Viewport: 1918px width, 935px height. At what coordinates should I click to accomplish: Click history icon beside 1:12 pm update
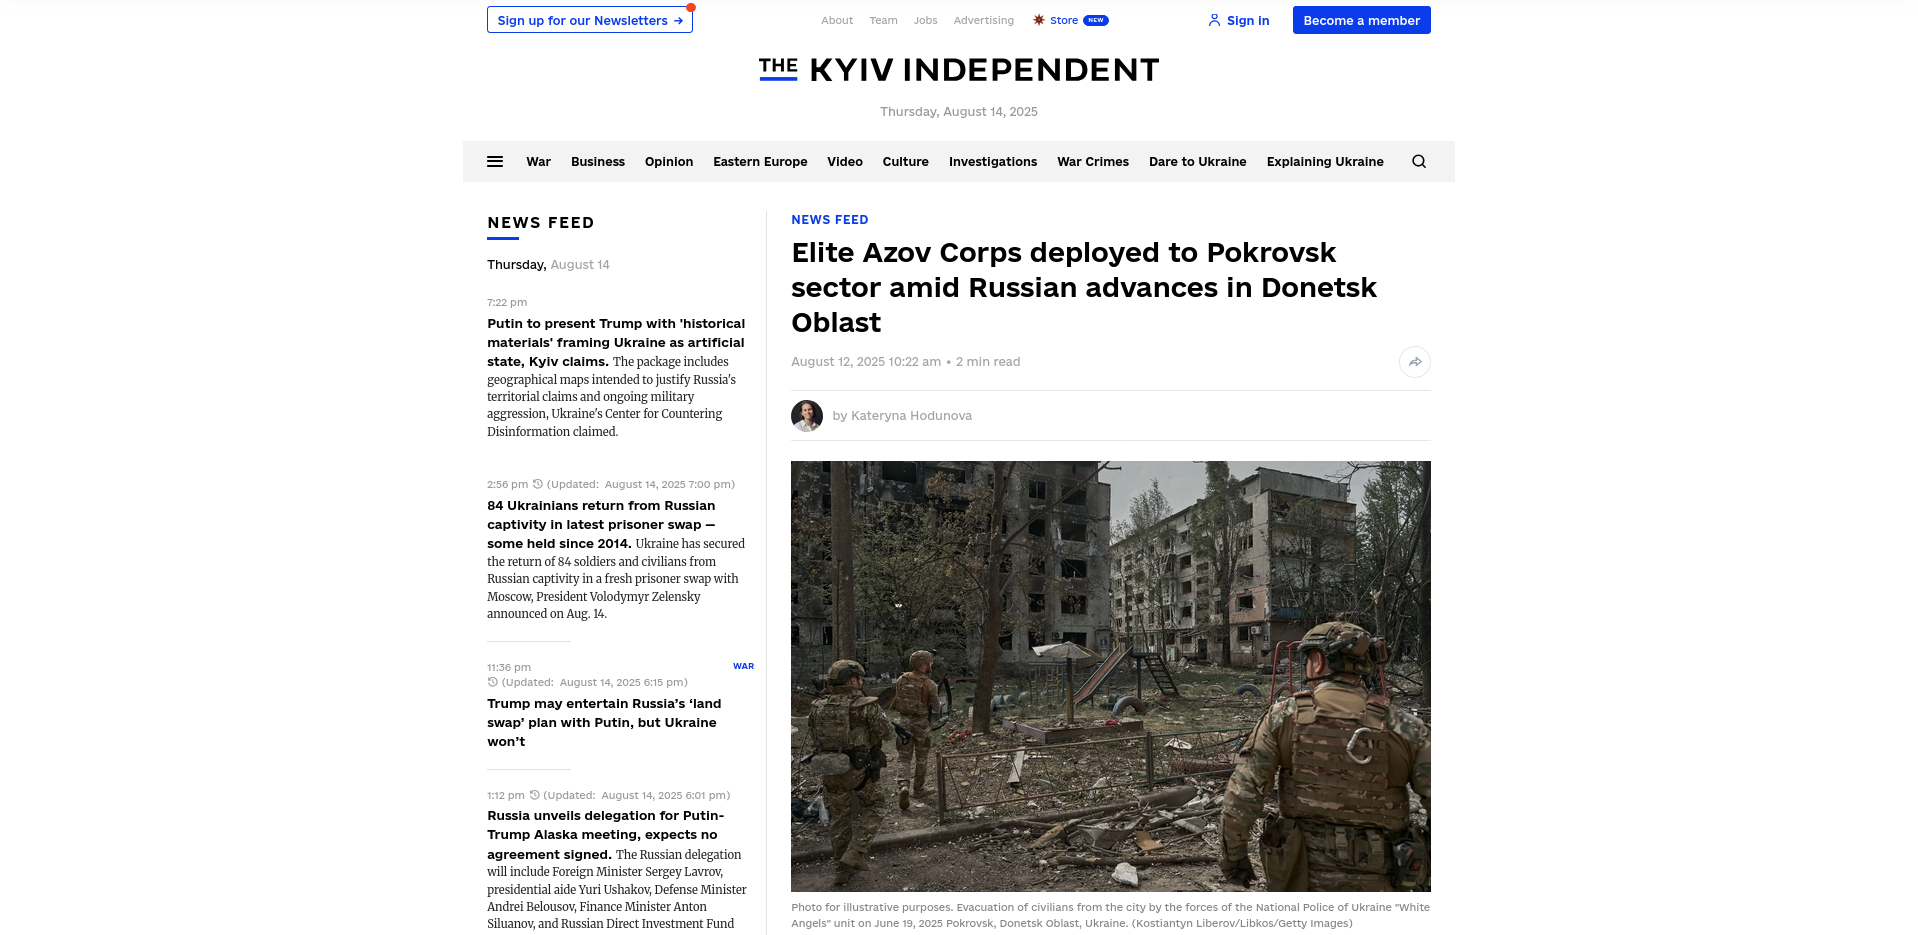534,795
